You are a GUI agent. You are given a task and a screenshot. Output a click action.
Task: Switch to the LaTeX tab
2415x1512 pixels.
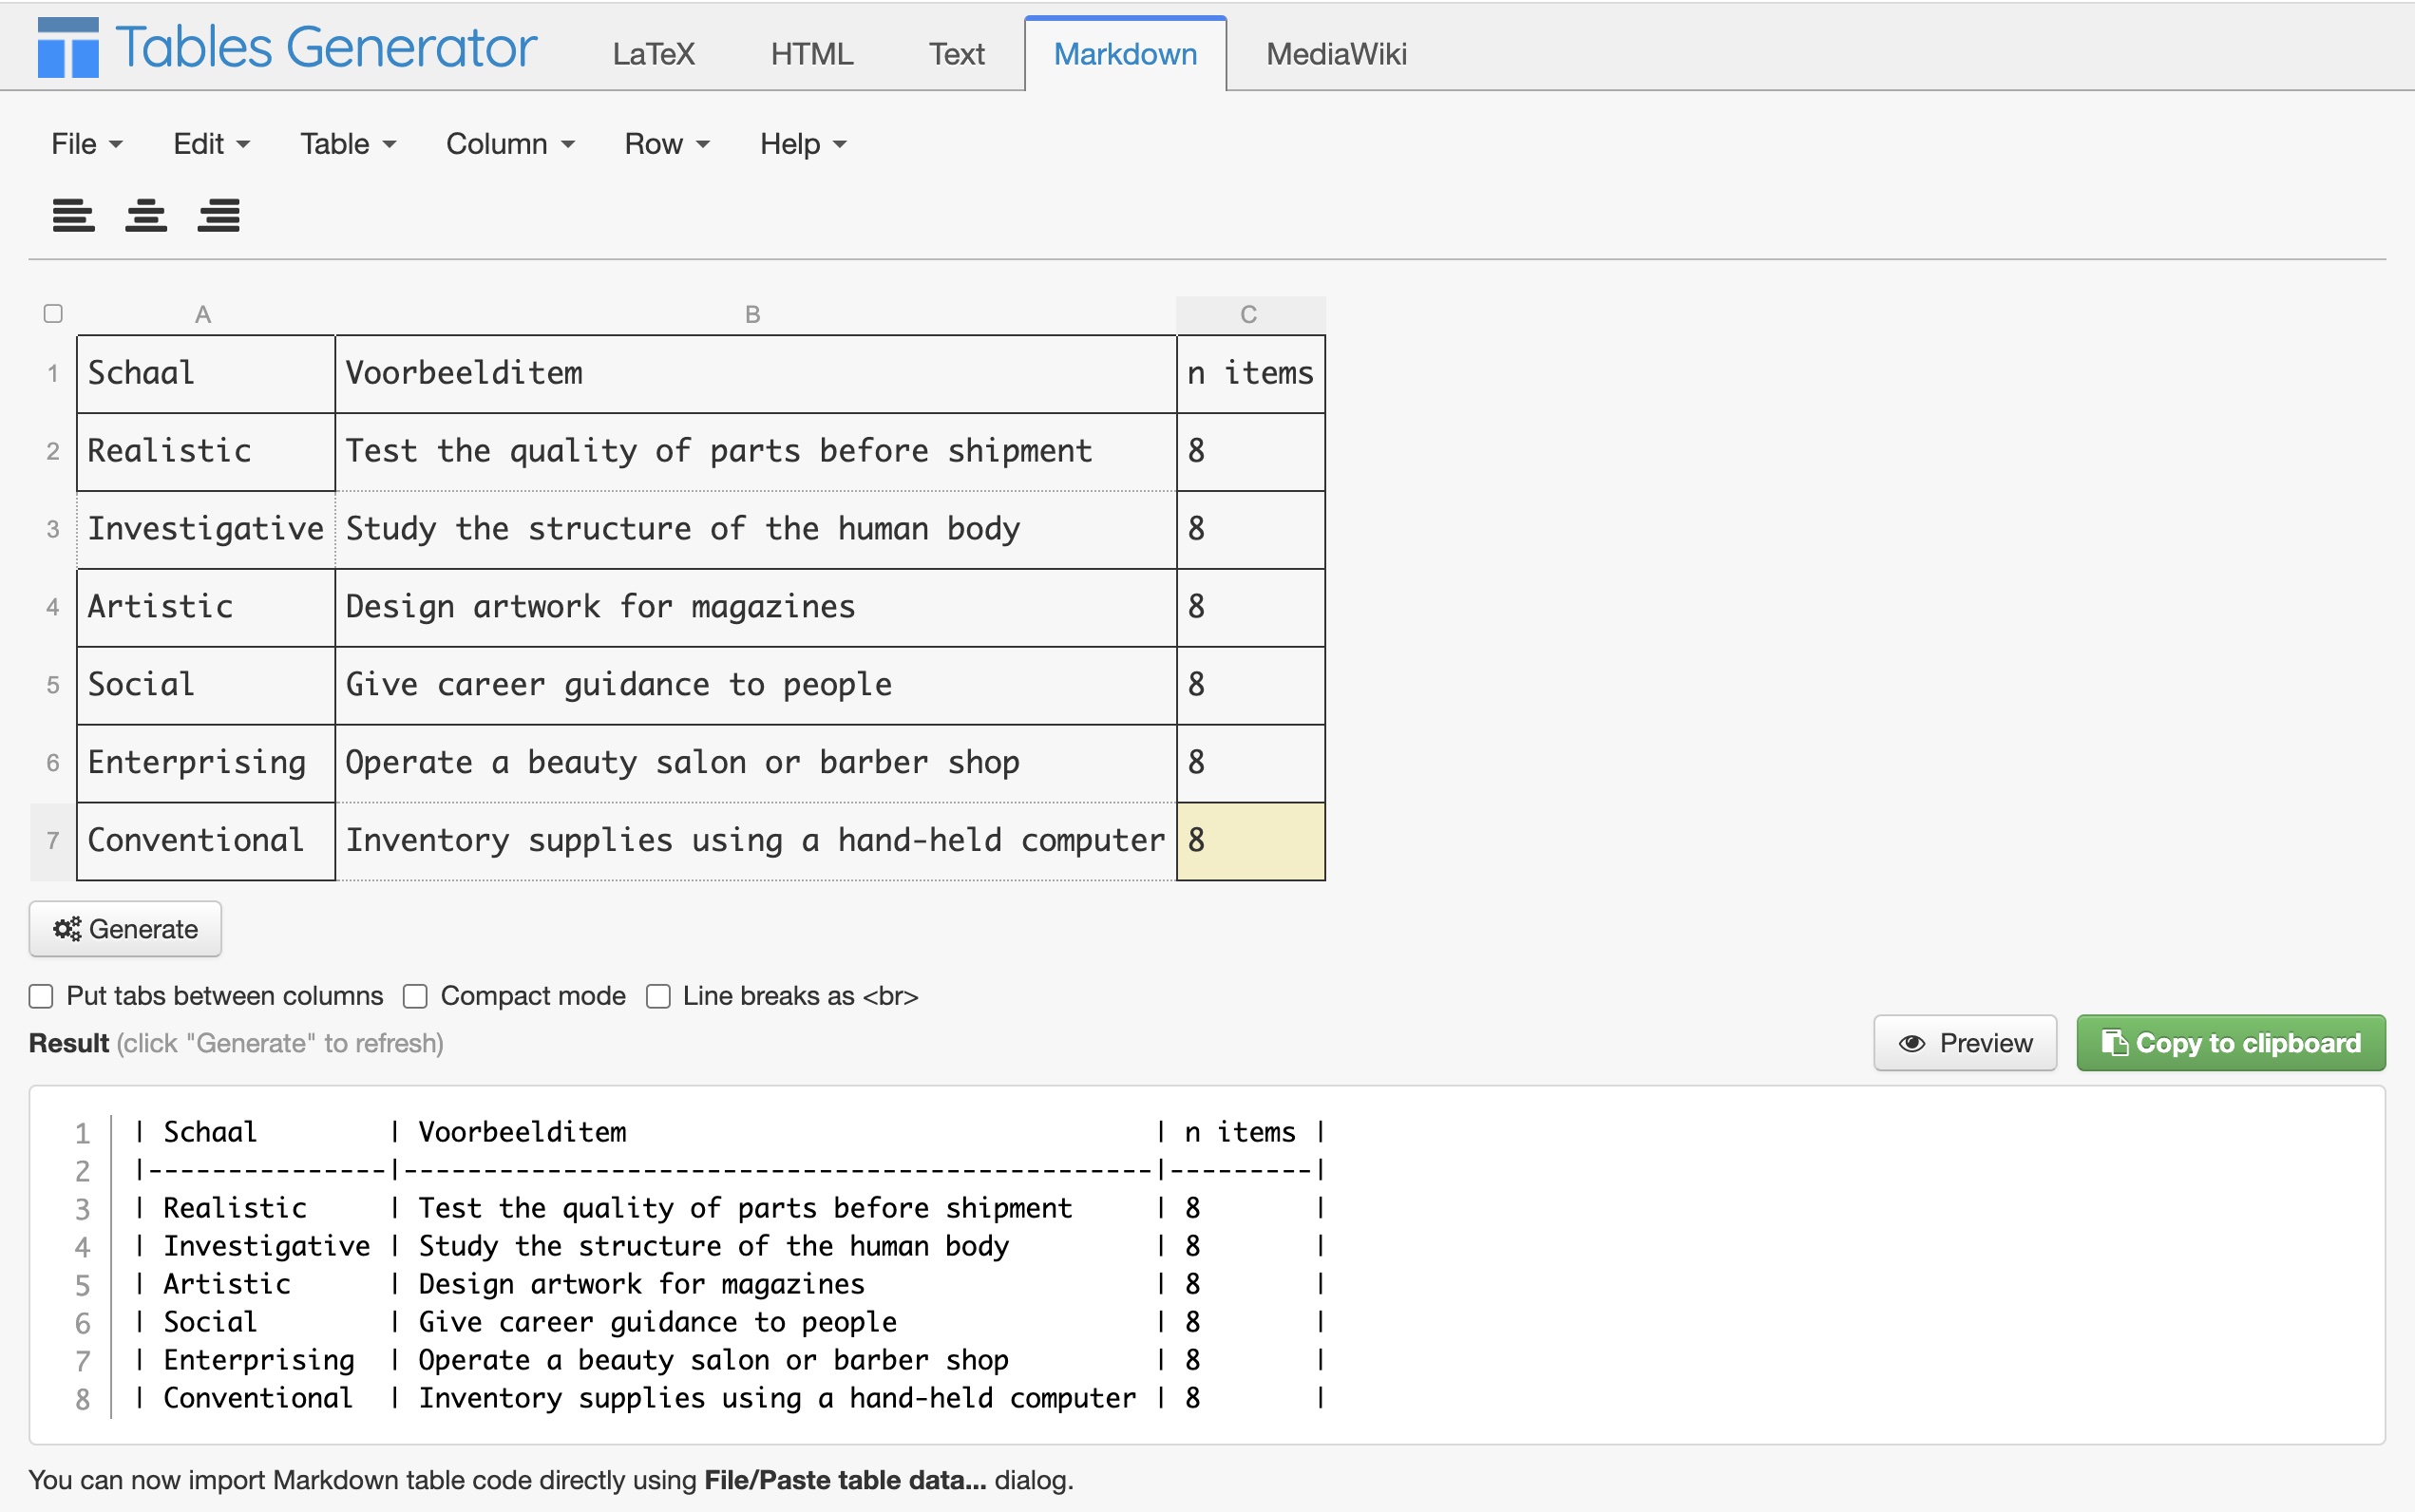click(653, 54)
